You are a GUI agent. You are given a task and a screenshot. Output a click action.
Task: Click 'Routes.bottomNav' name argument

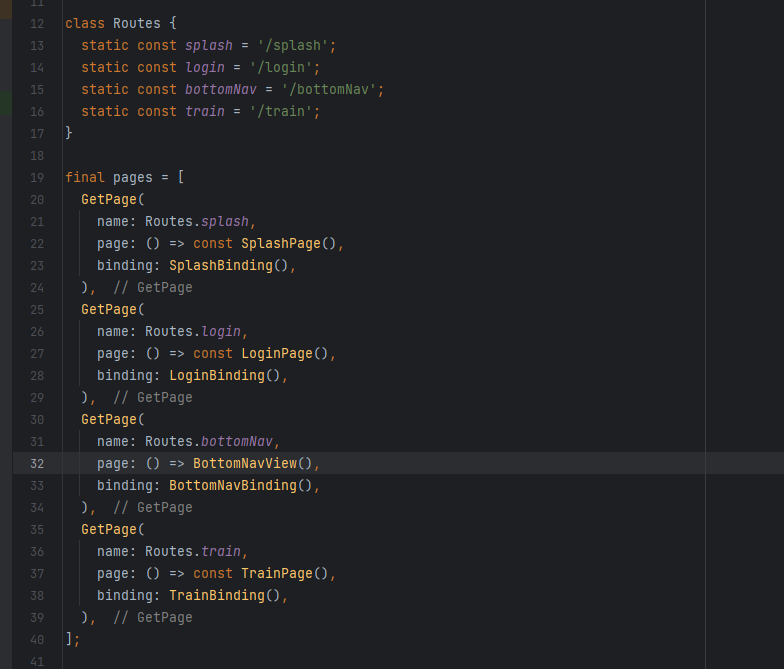coord(208,442)
